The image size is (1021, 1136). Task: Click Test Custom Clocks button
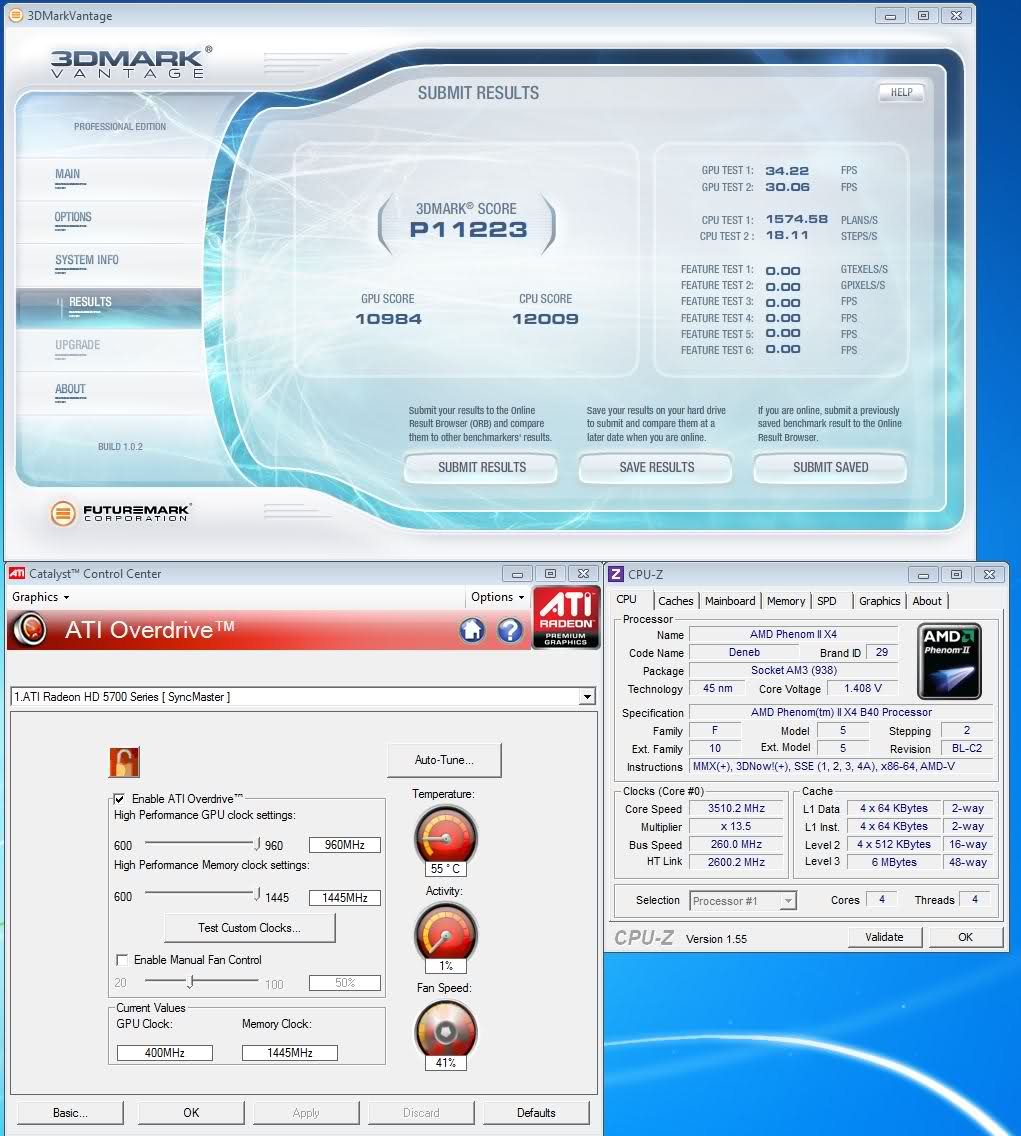pyautogui.click(x=250, y=927)
